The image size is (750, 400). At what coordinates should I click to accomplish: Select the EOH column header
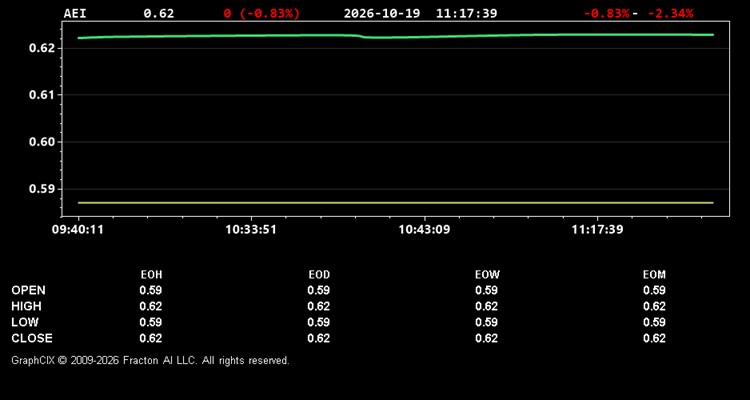point(151,275)
